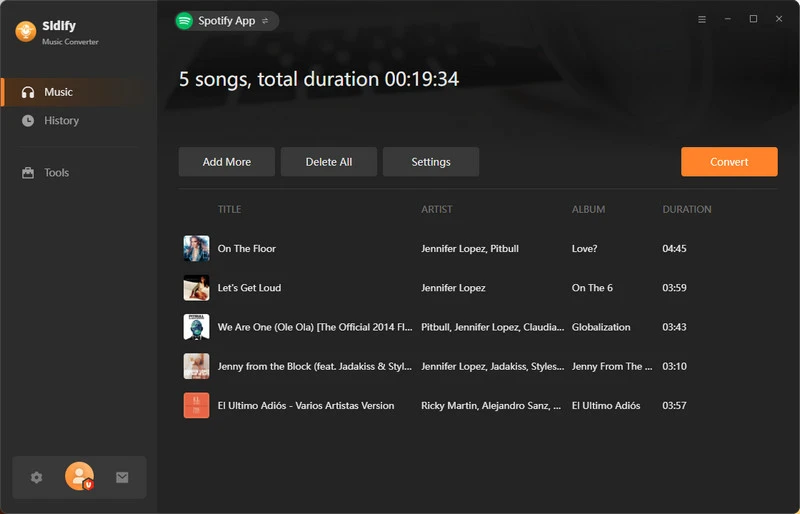
Task: Click artist Jennifer Lopez, Jadakiss, Styles...
Action: click(x=492, y=366)
